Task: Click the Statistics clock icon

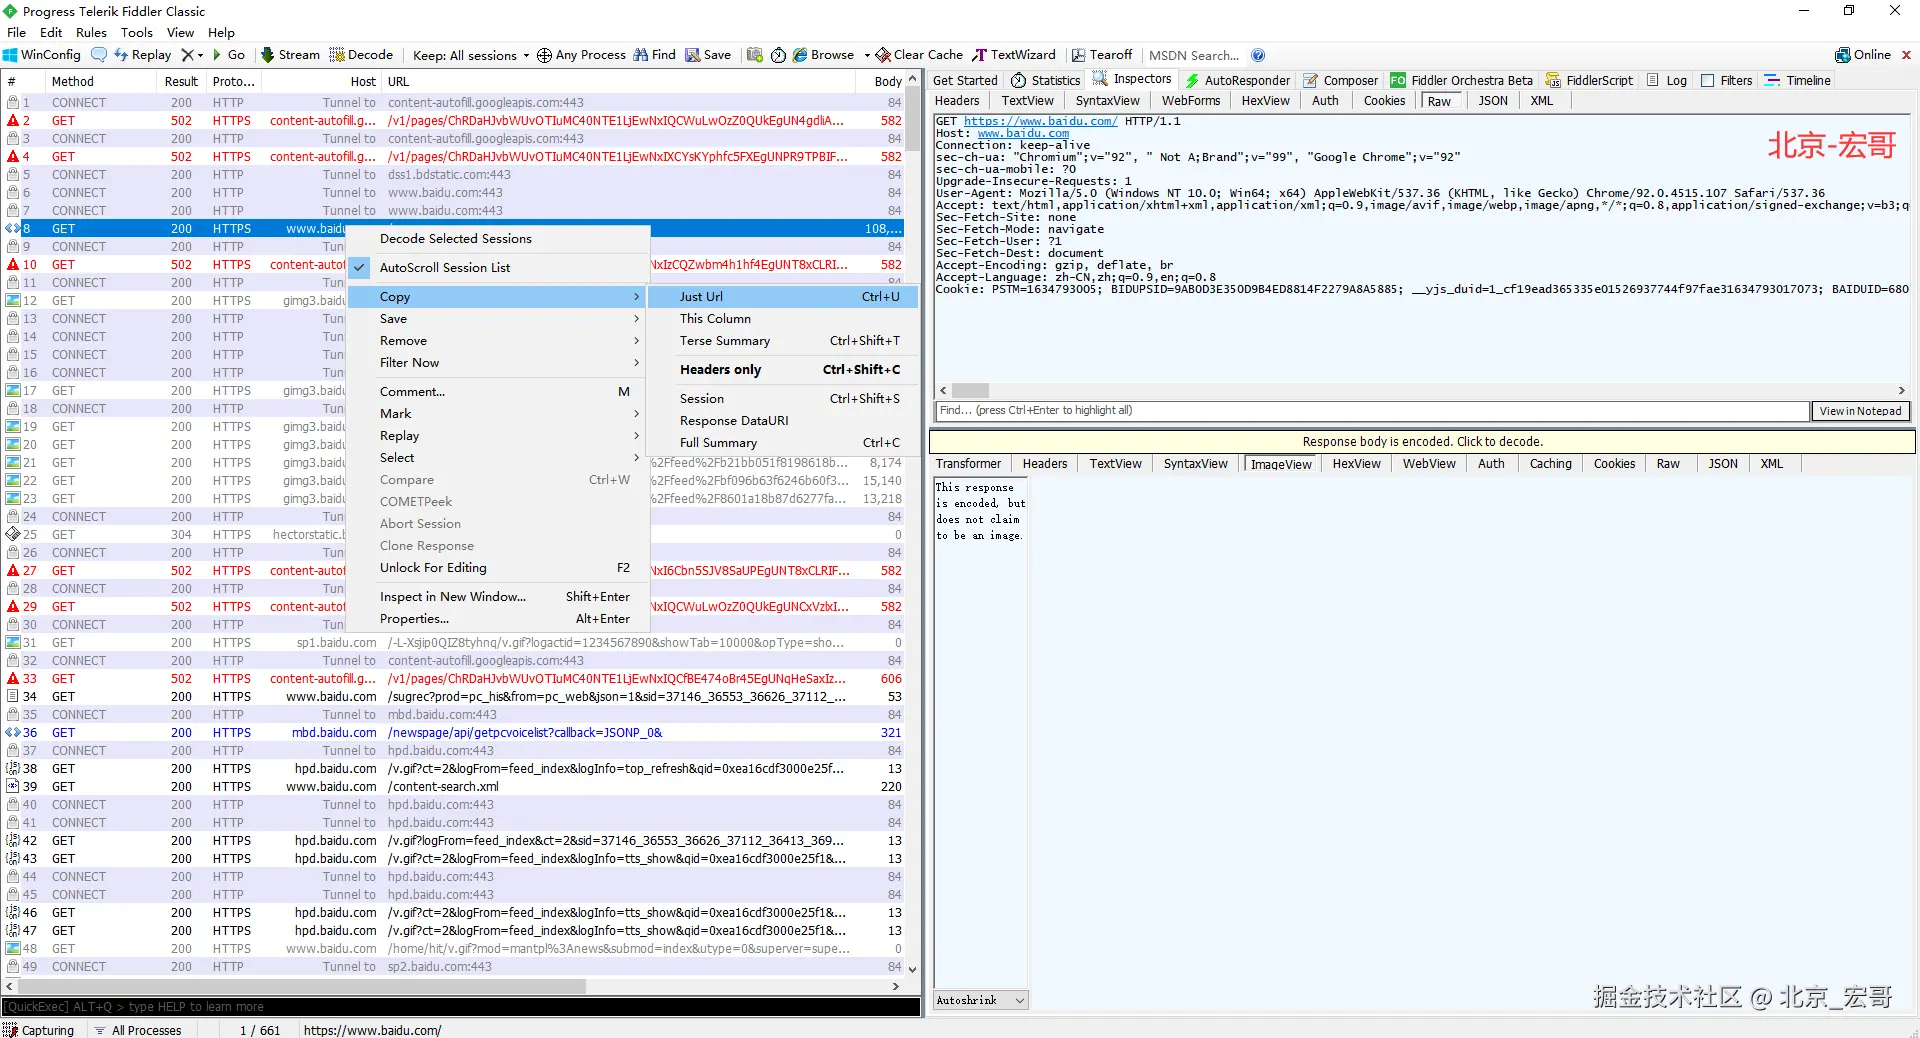Action: click(1019, 80)
